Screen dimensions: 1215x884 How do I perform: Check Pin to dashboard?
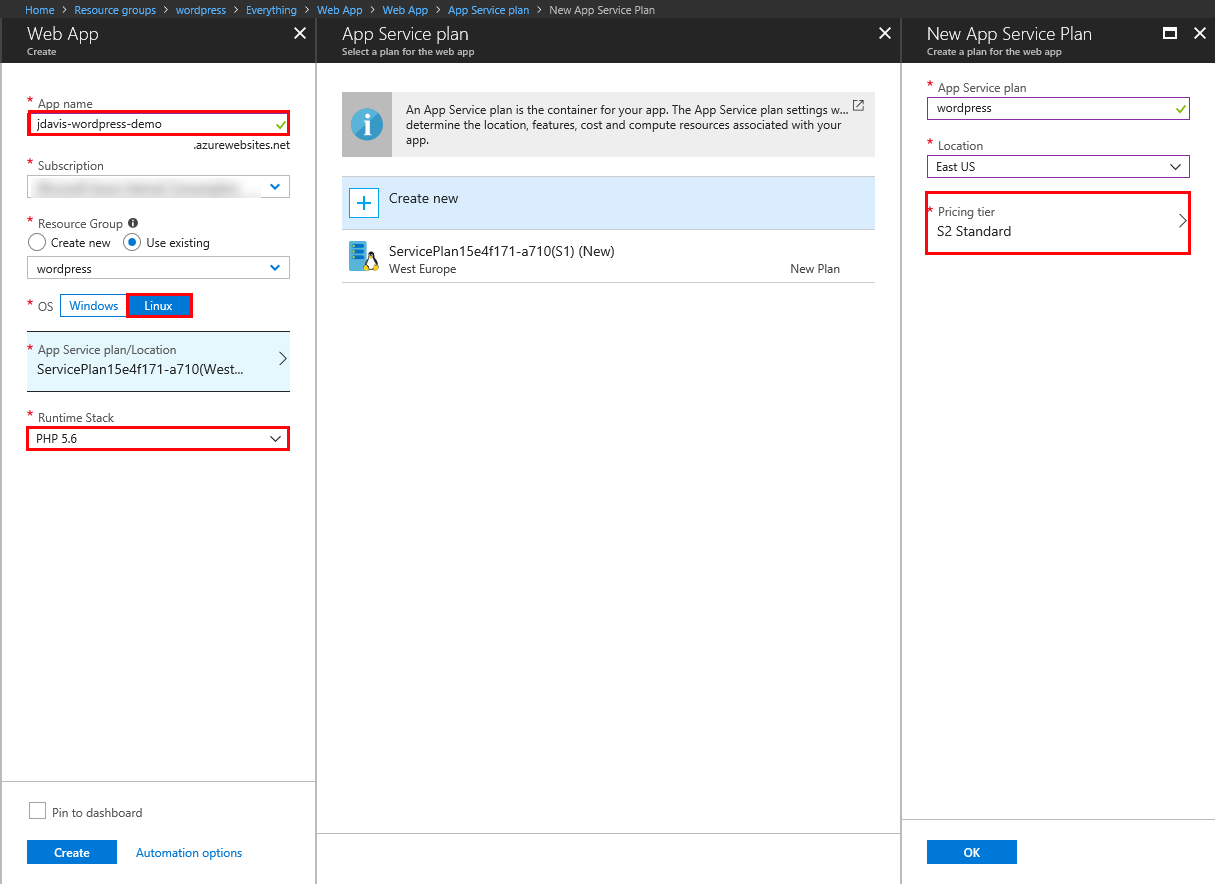(x=38, y=811)
